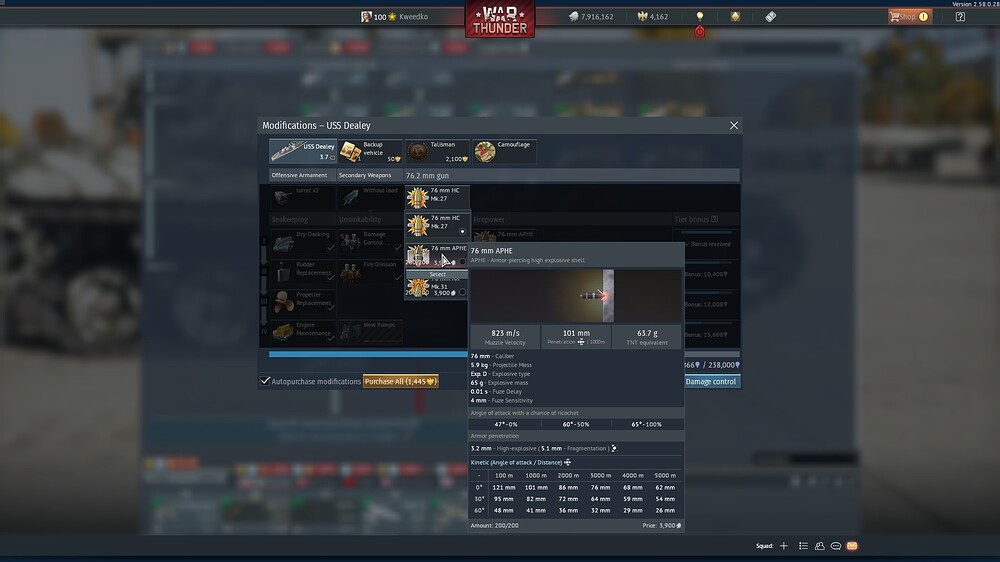
Task: Click the New Pumps modification
Action: coord(371,332)
